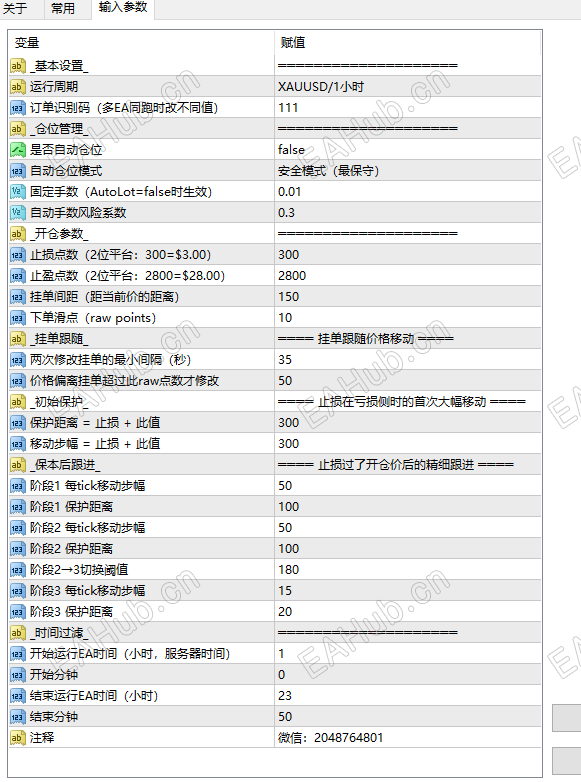Edit the 止盈点数 value 2800
The image size is (581, 782).
click(x=407, y=276)
